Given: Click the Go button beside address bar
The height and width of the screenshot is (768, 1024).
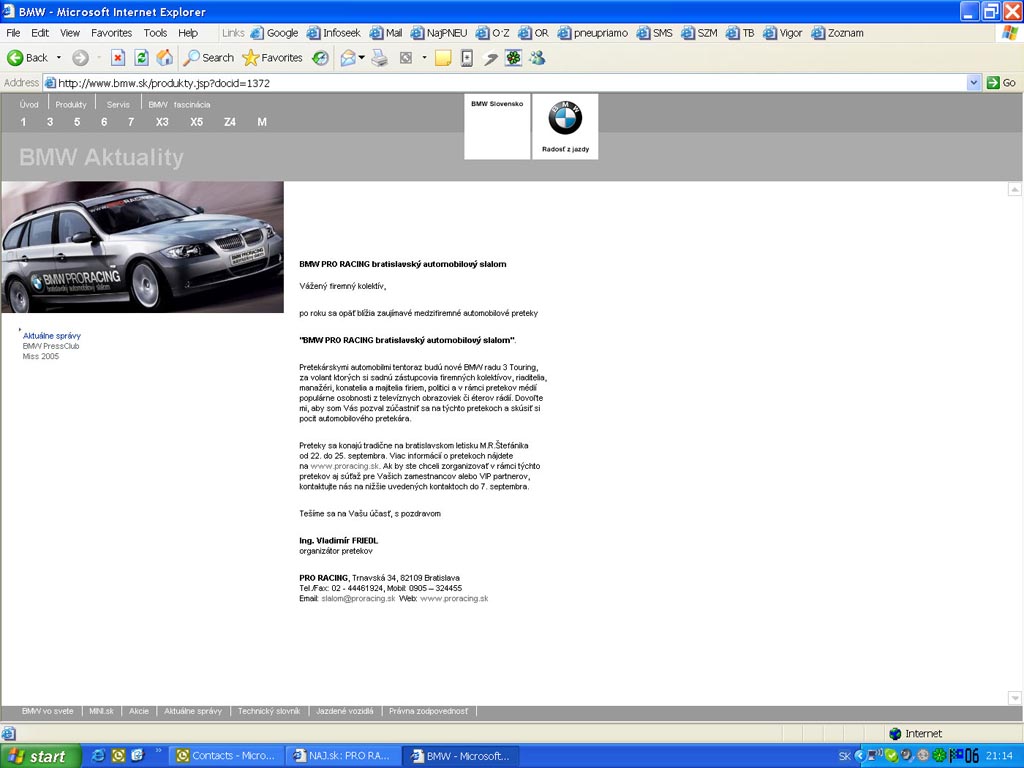Looking at the screenshot, I should click(1001, 83).
